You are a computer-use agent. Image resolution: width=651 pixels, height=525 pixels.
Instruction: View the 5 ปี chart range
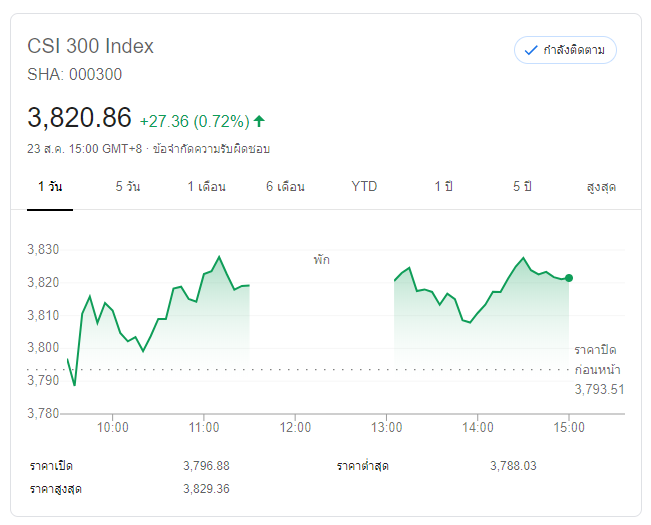click(523, 187)
